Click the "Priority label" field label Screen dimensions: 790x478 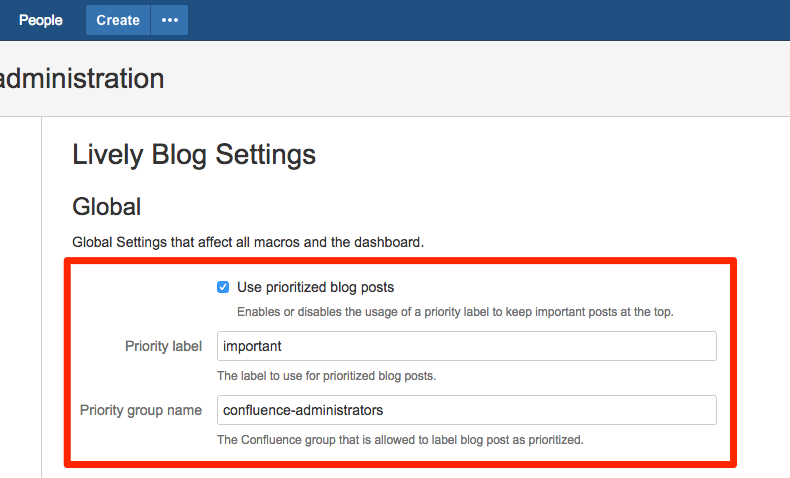point(163,346)
